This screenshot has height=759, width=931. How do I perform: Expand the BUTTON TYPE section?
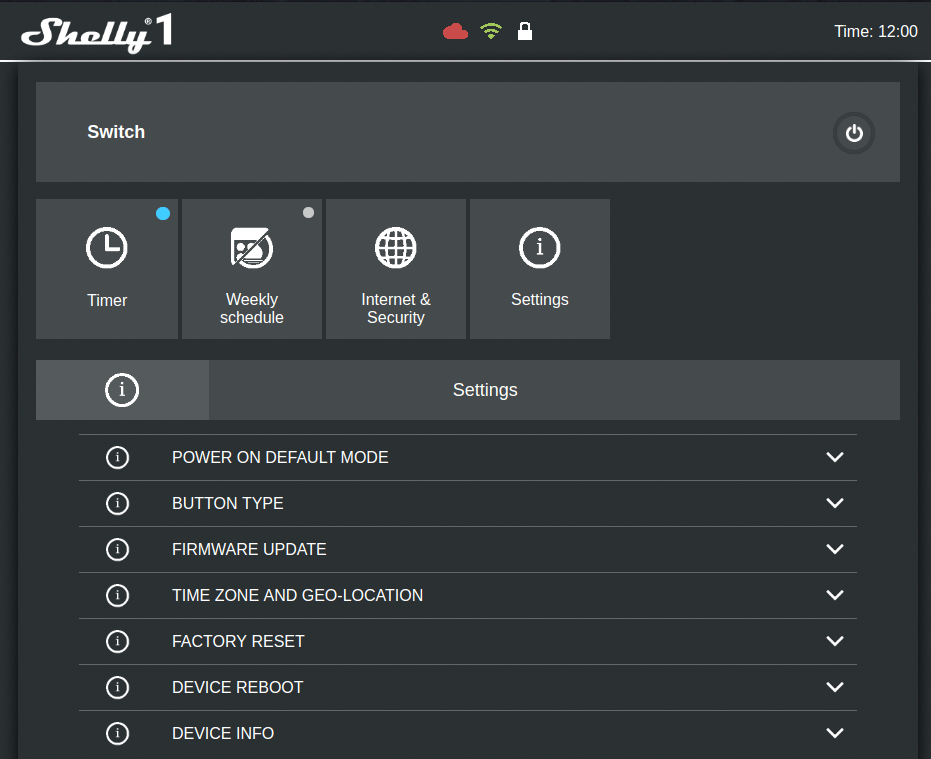click(x=466, y=503)
